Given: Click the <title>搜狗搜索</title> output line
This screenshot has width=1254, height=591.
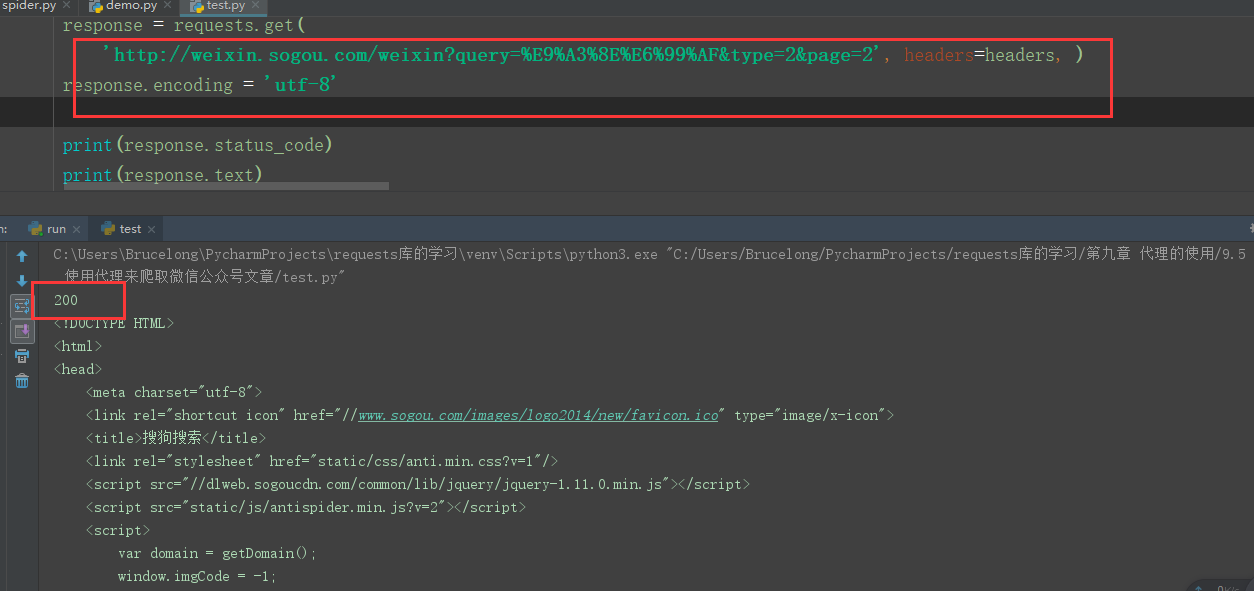Looking at the screenshot, I should (176, 438).
